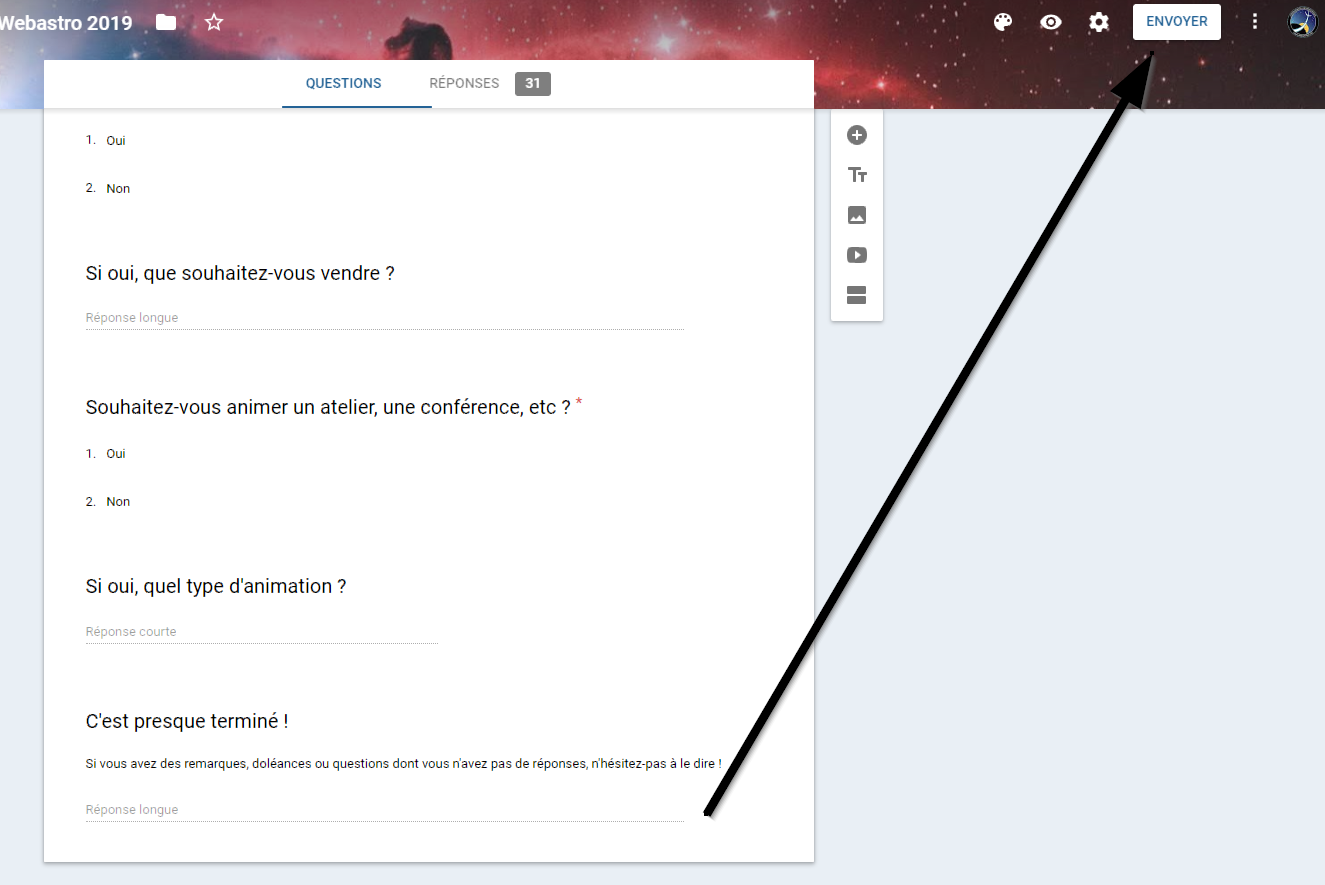Add a new section to the form

(x=857, y=295)
